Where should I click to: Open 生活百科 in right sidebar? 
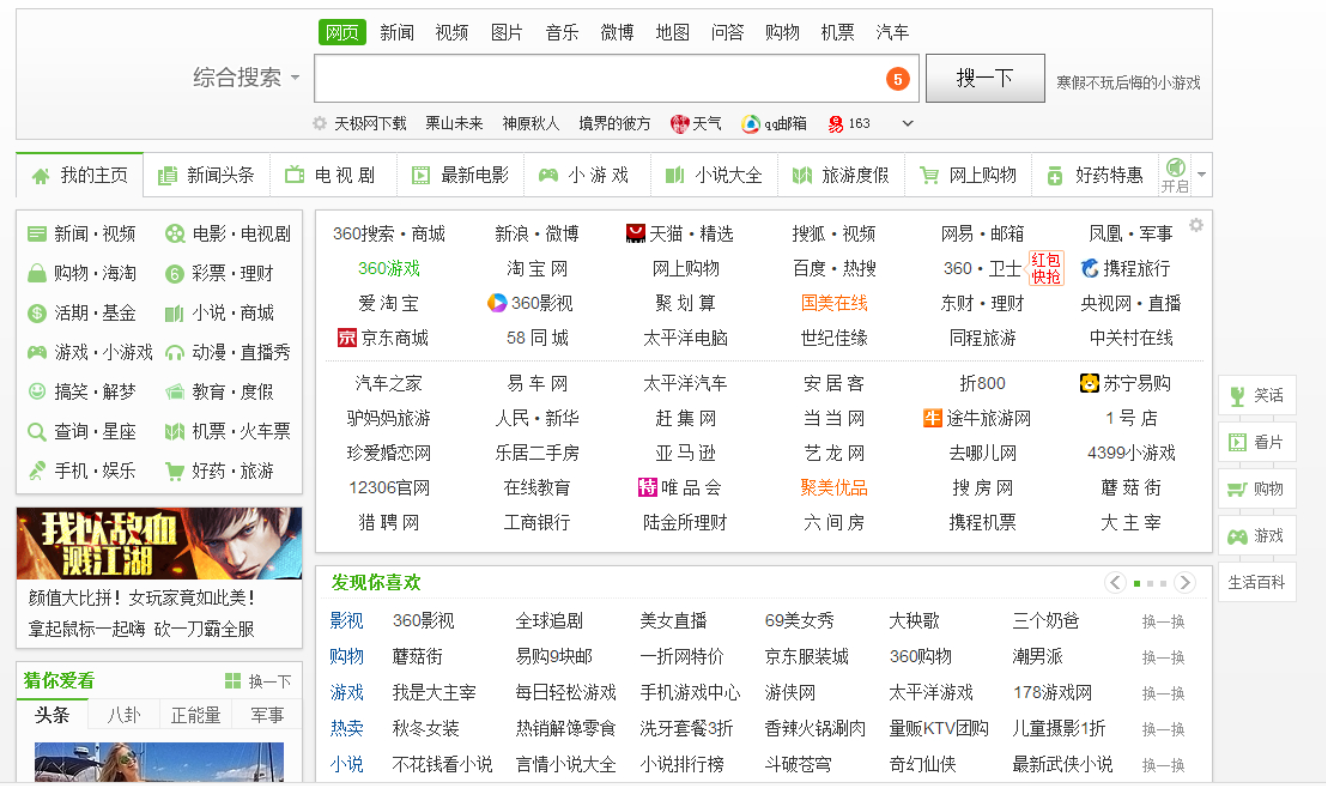[x=1257, y=582]
